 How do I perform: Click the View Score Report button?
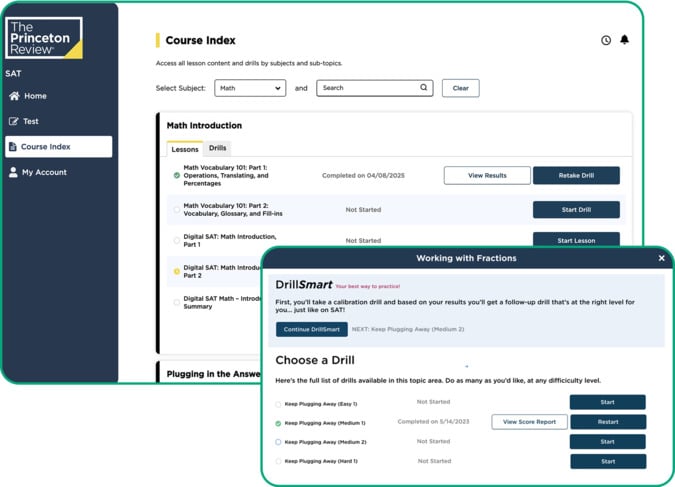(x=529, y=422)
